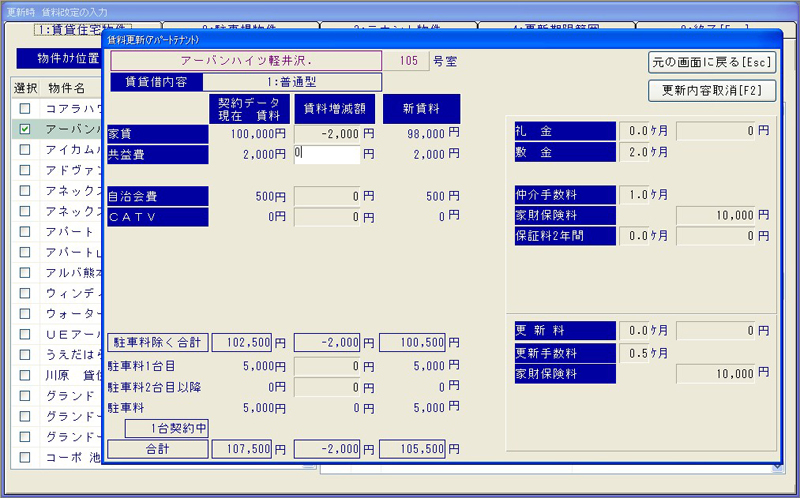The image size is (800, 498).
Task: Click the 物件カナ位置 button
Action: coord(60,58)
